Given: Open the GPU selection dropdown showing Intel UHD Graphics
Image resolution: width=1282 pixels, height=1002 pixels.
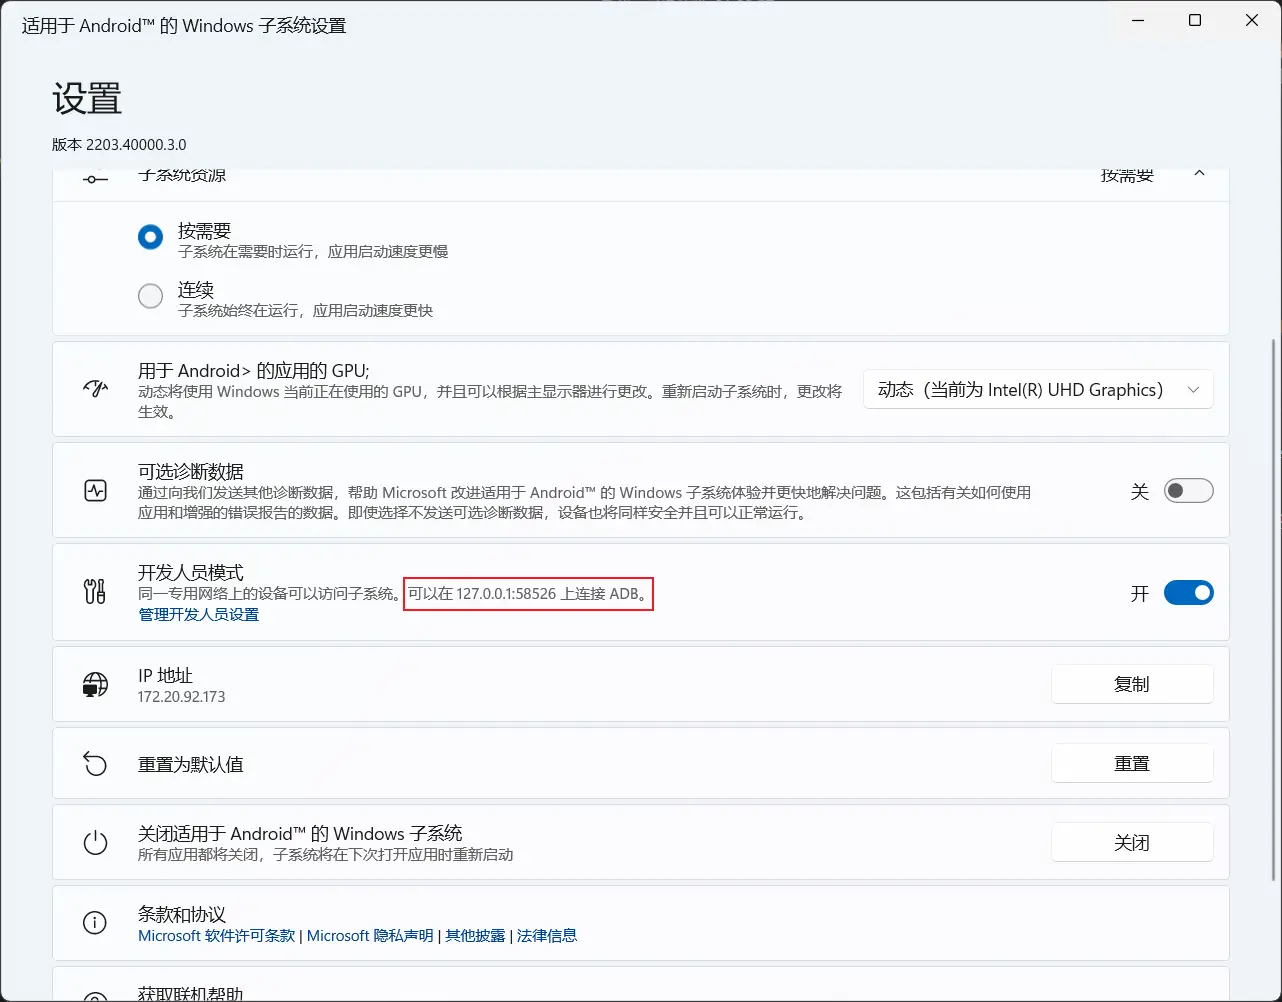Looking at the screenshot, I should (1038, 389).
